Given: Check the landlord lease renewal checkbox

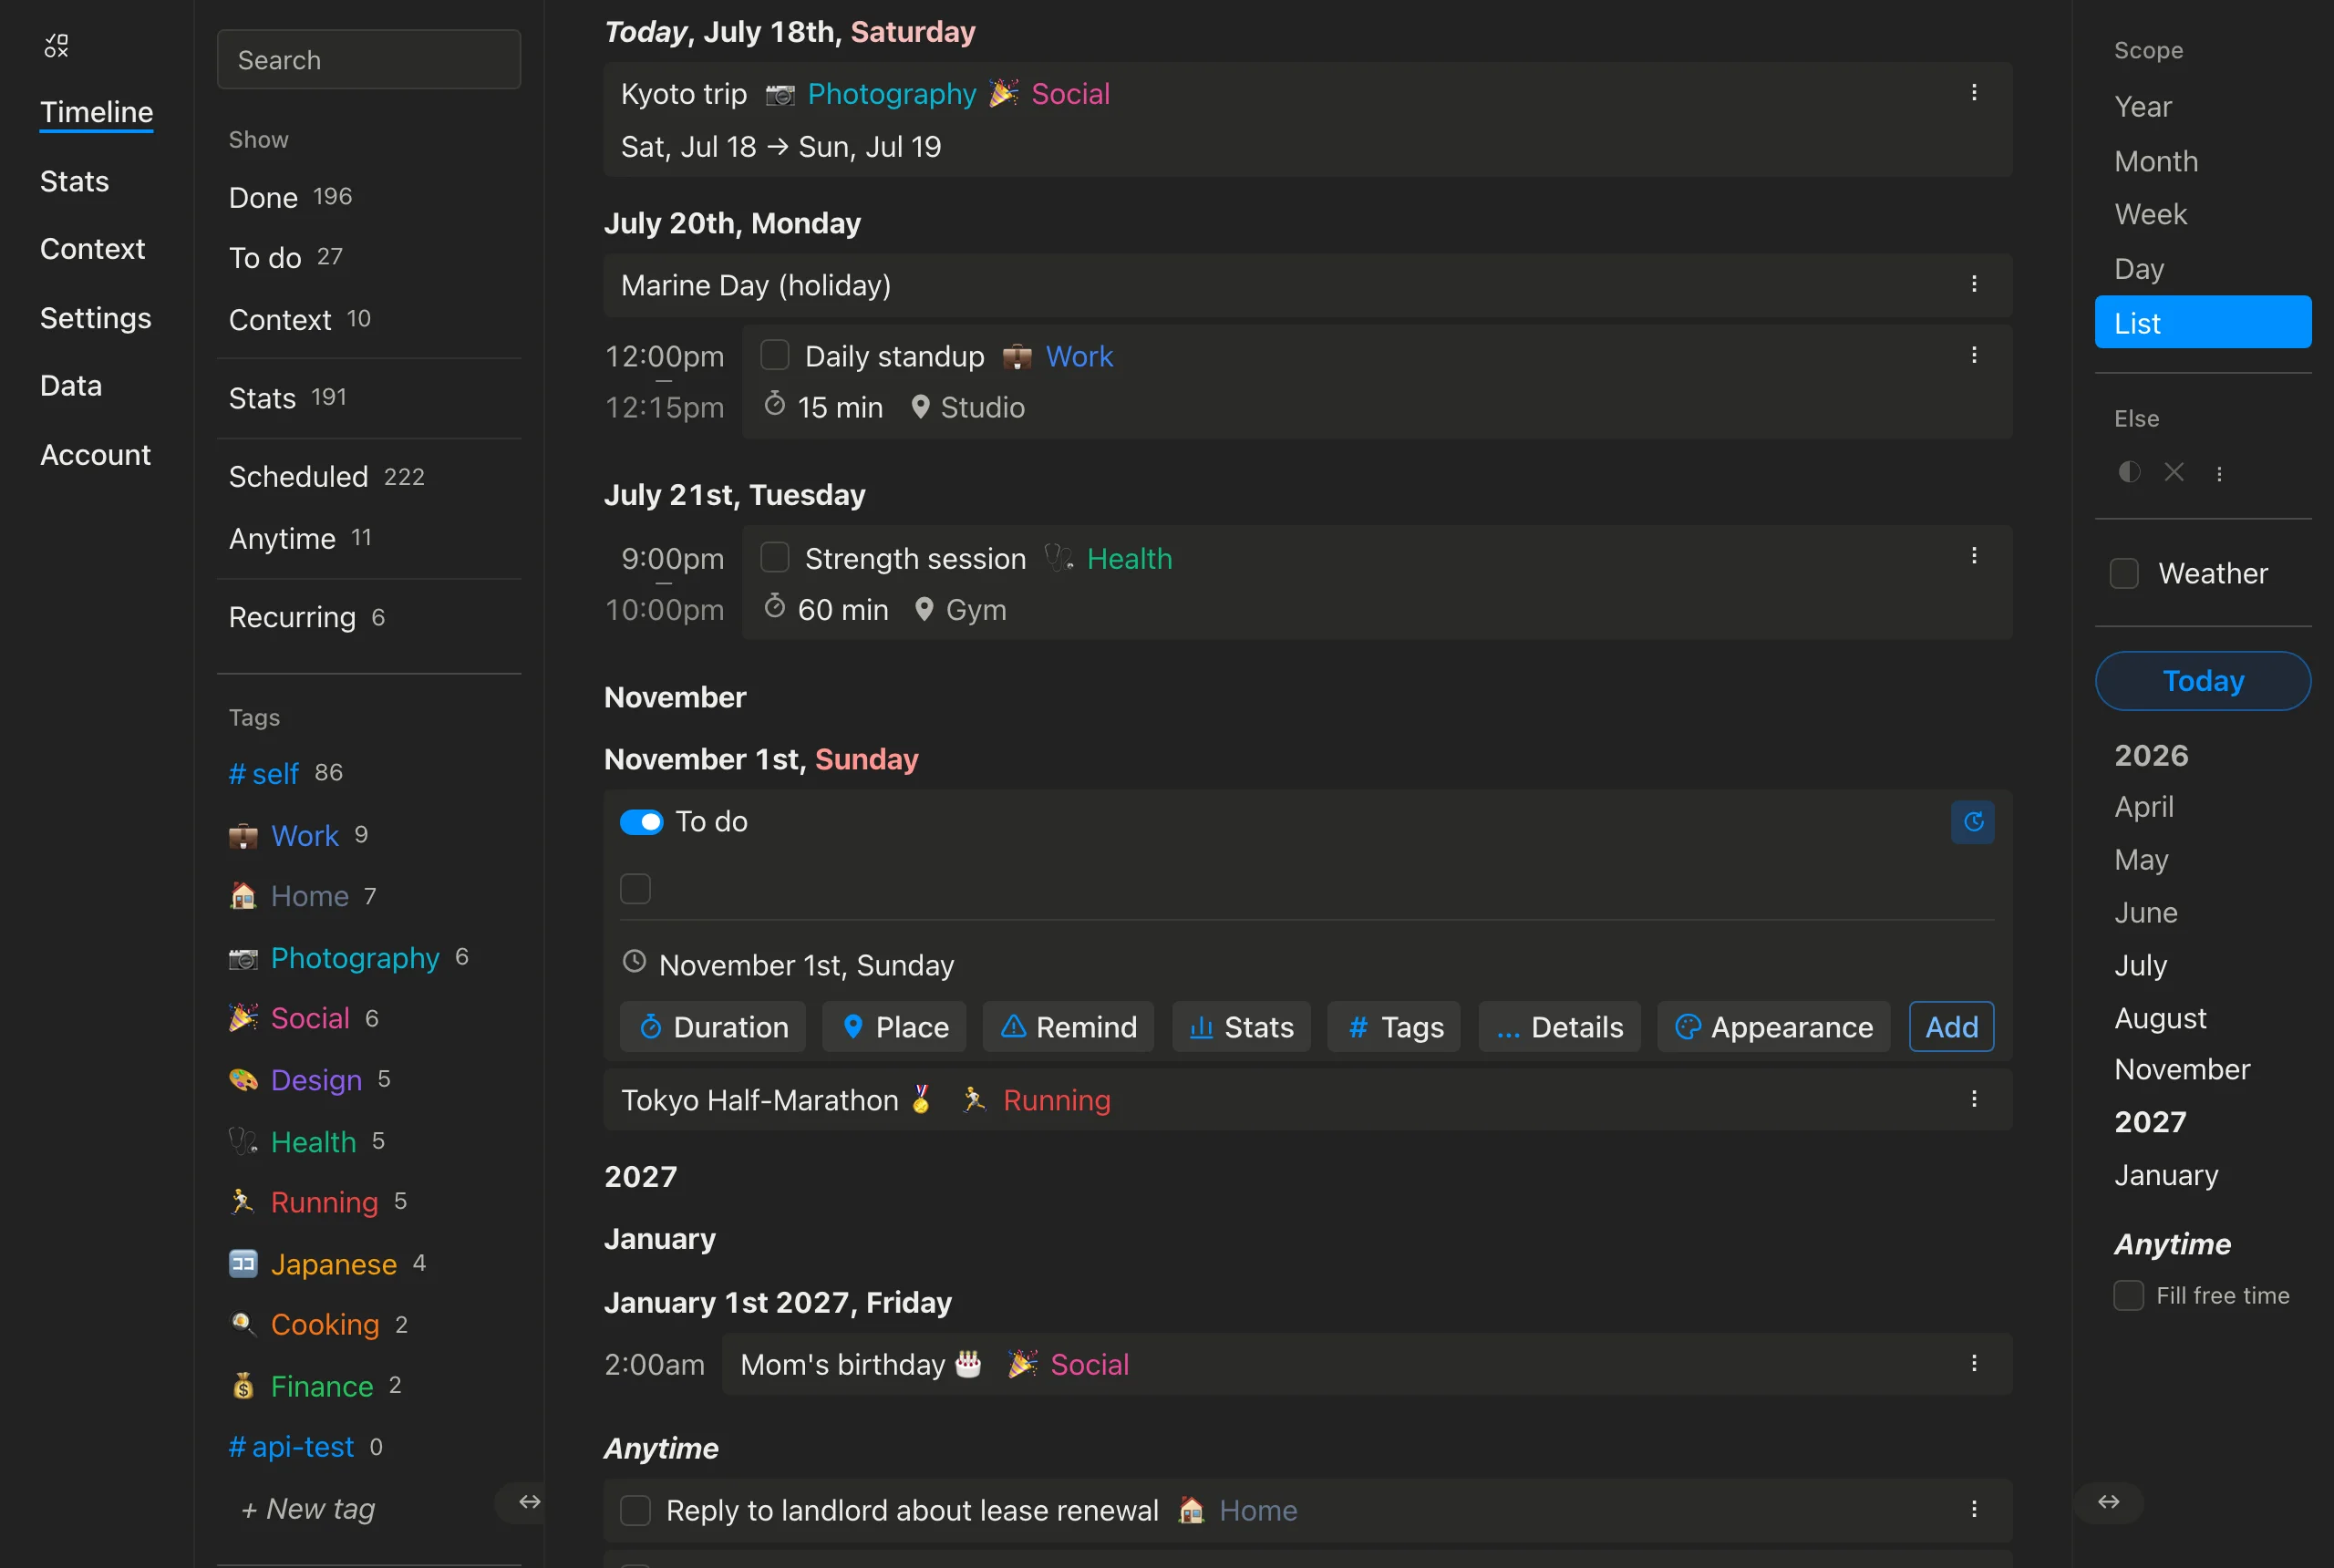Looking at the screenshot, I should [635, 1510].
